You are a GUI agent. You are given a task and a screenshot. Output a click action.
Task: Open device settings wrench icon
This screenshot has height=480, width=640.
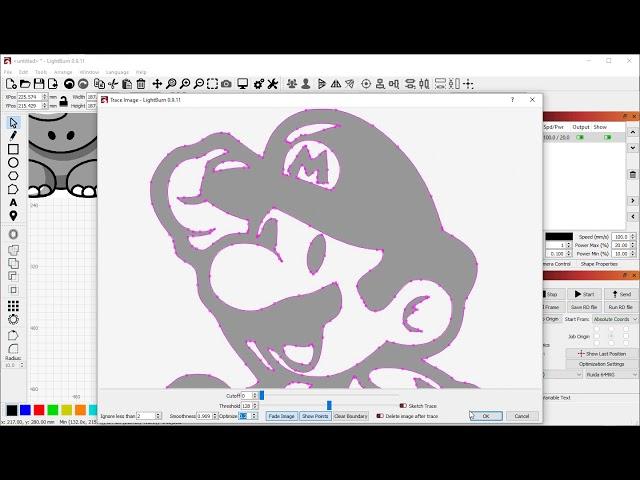click(x=273, y=84)
